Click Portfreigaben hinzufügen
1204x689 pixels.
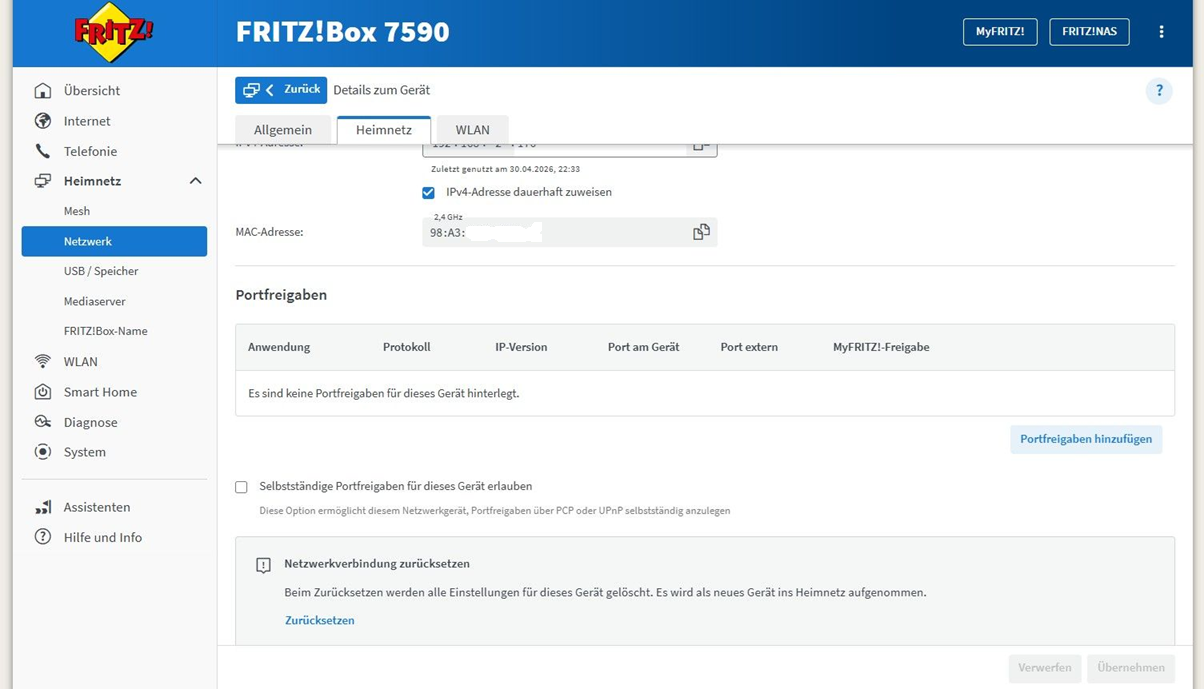tap(1086, 439)
